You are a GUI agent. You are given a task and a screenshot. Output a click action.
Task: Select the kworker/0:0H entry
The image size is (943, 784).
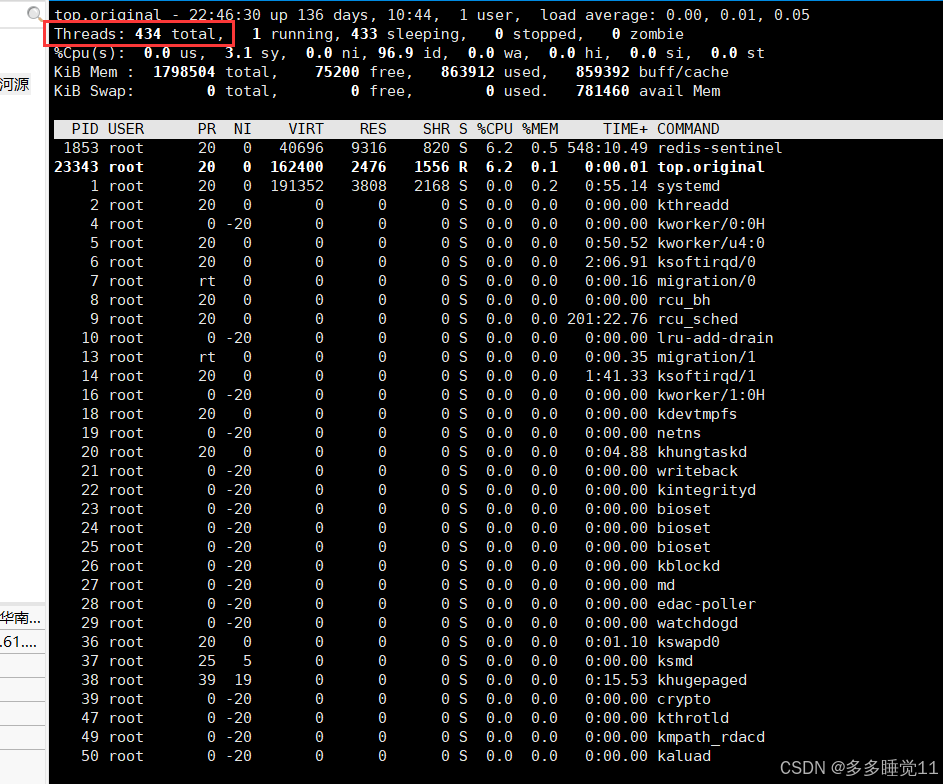(710, 224)
